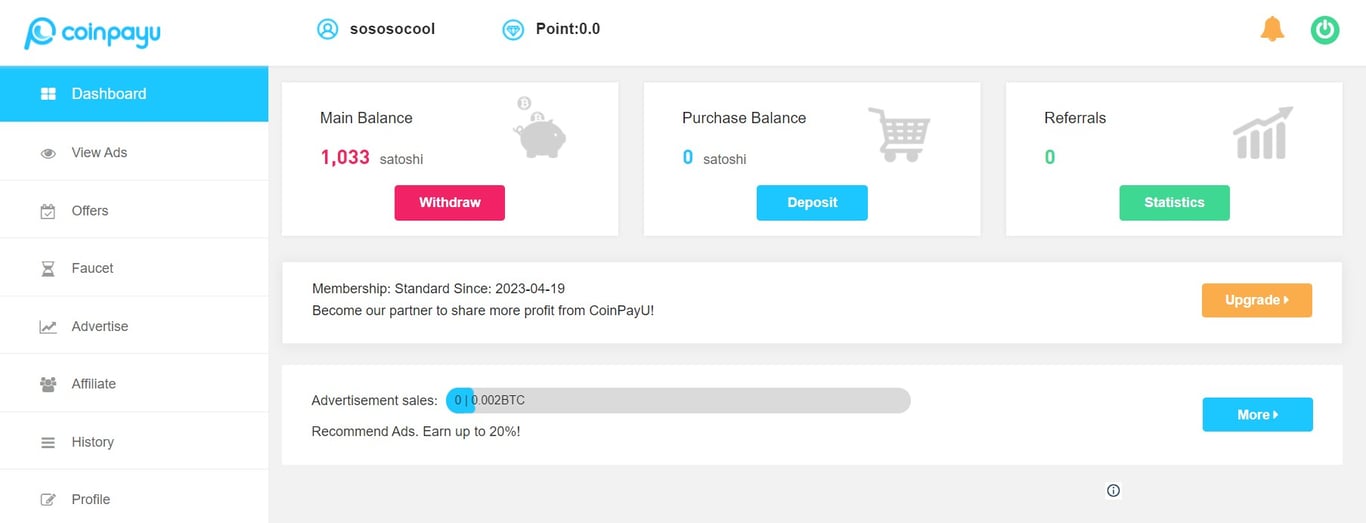Go to Offers in the sidebar
The height and width of the screenshot is (523, 1366).
pyautogui.click(x=134, y=211)
